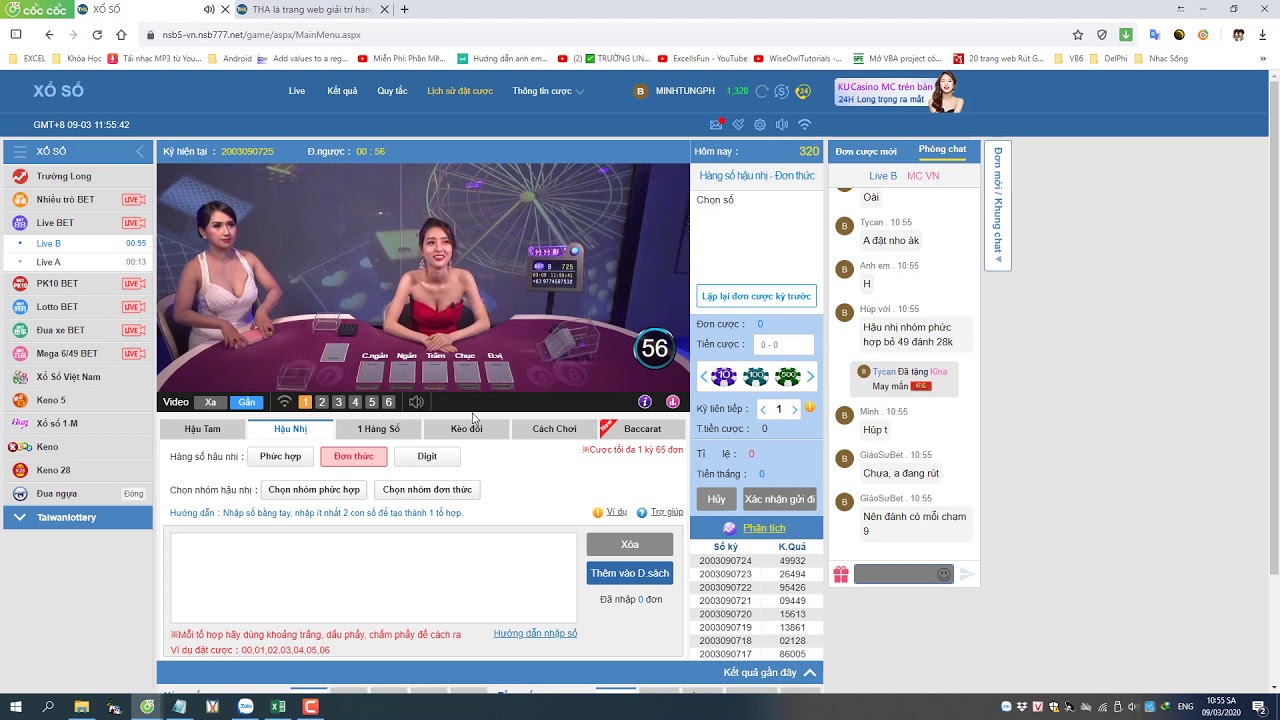The height and width of the screenshot is (720, 1280).
Task: Switch to the 1 Hàng Số tab
Action: point(378,429)
